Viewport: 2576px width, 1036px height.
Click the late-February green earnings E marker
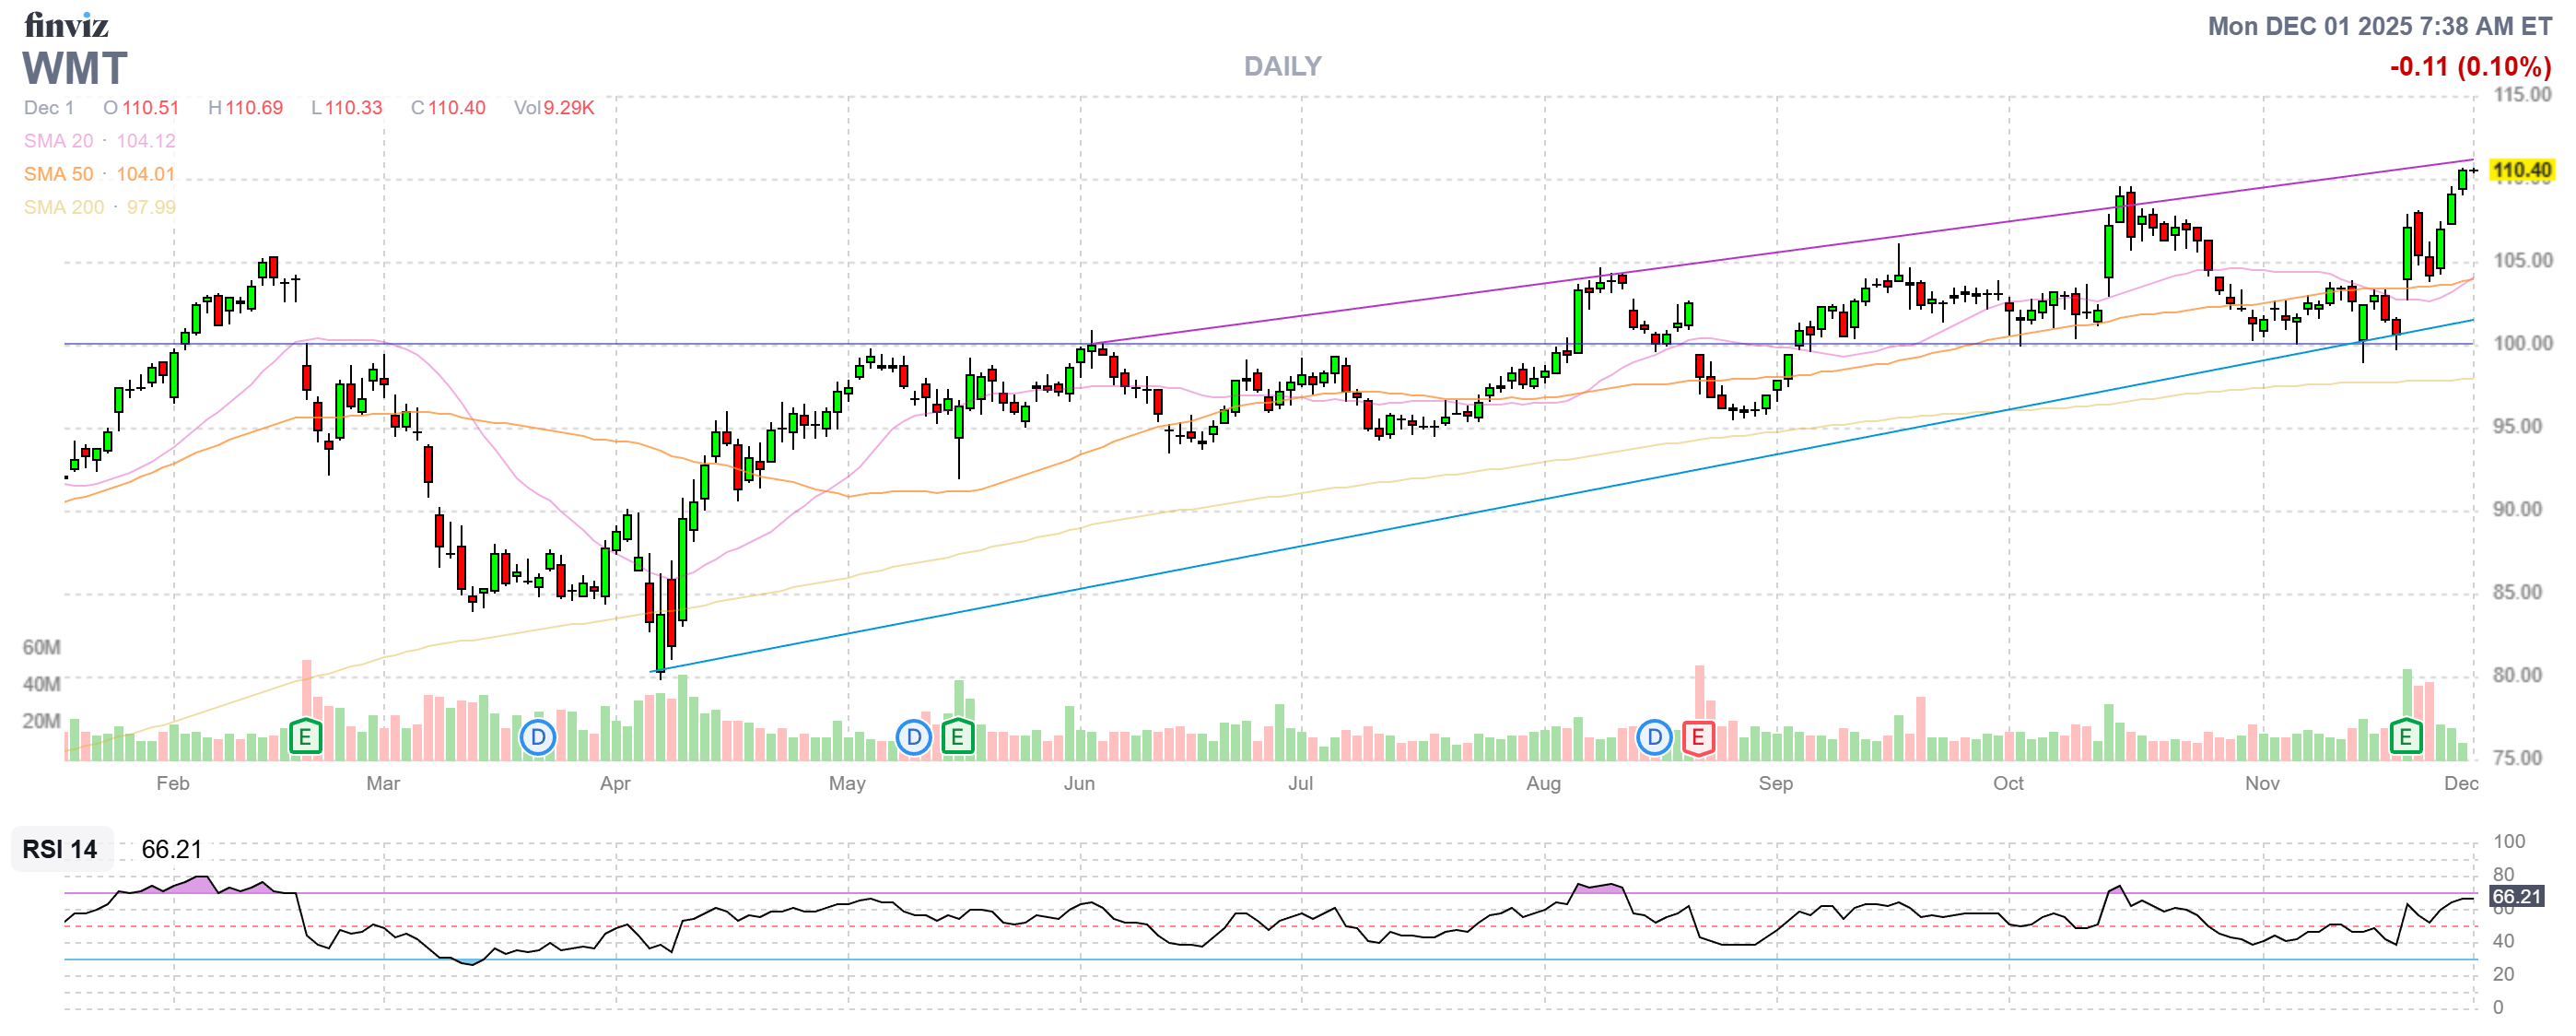[305, 738]
